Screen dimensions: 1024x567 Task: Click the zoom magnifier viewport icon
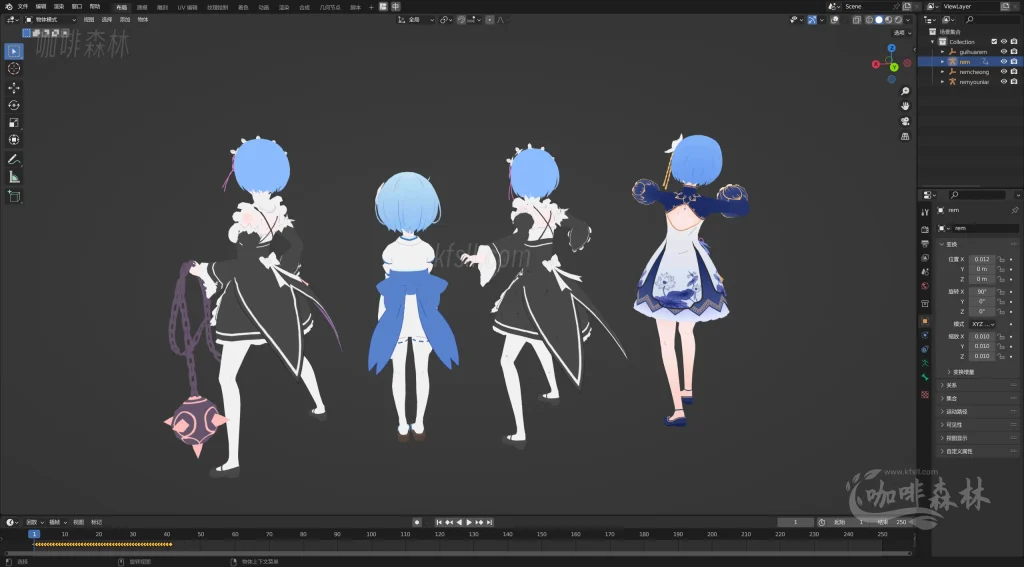(x=905, y=91)
